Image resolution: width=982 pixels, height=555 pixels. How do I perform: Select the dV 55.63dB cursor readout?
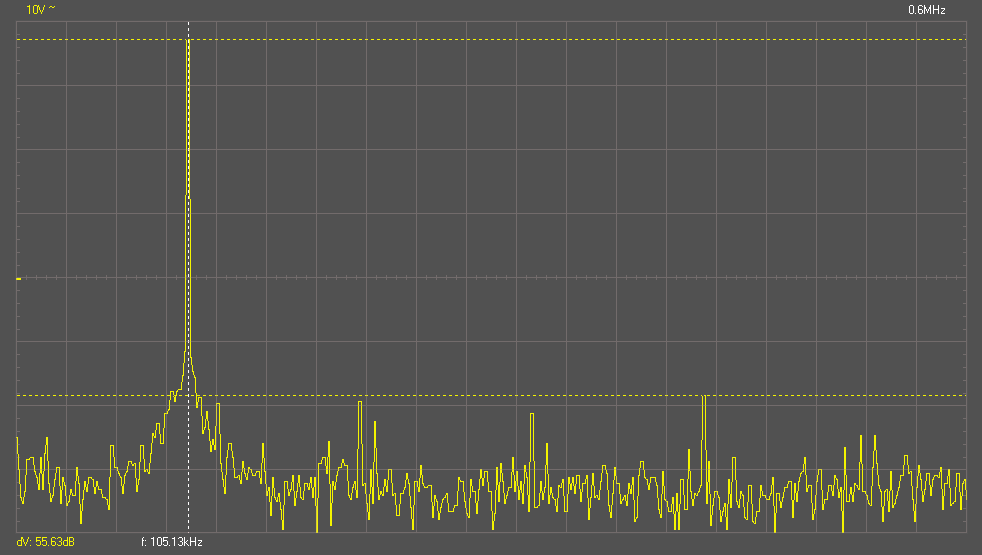(46, 542)
